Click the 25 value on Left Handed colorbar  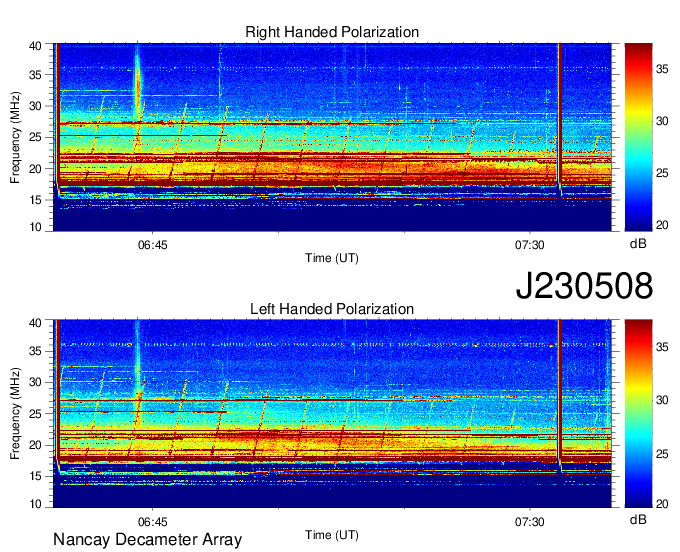[x=662, y=454]
